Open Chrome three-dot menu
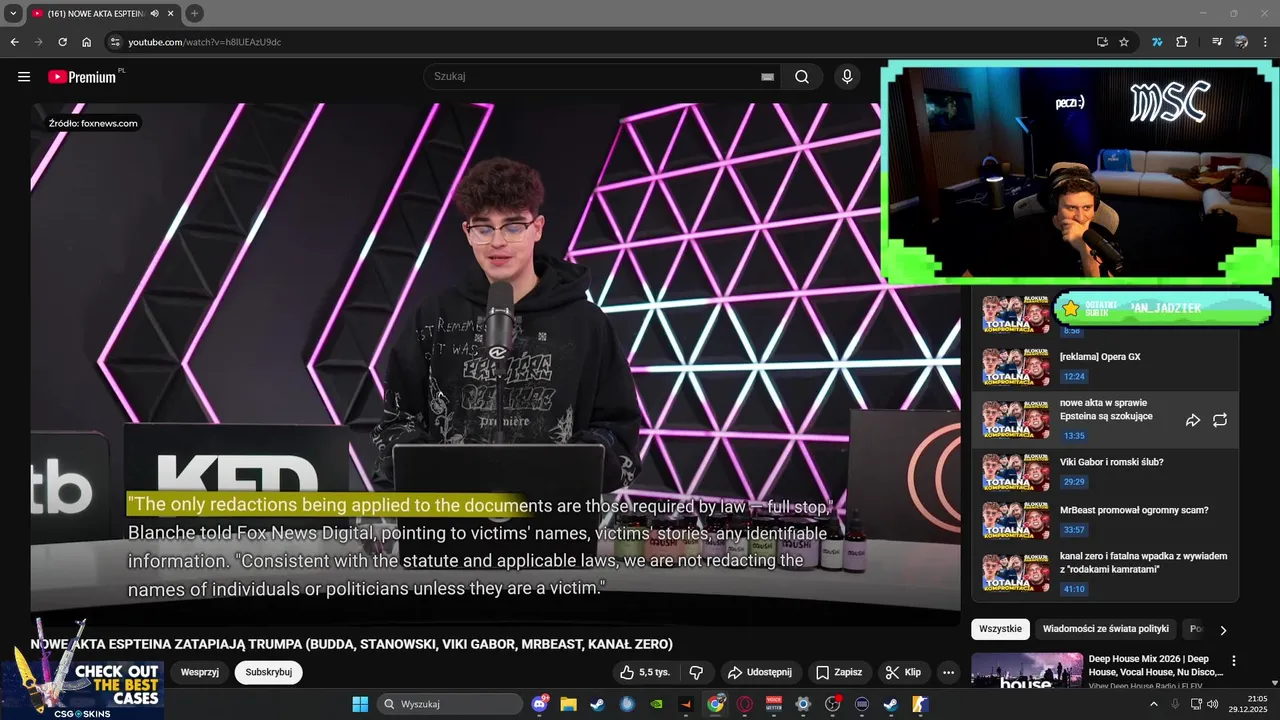This screenshot has height=720, width=1280. click(1266, 42)
